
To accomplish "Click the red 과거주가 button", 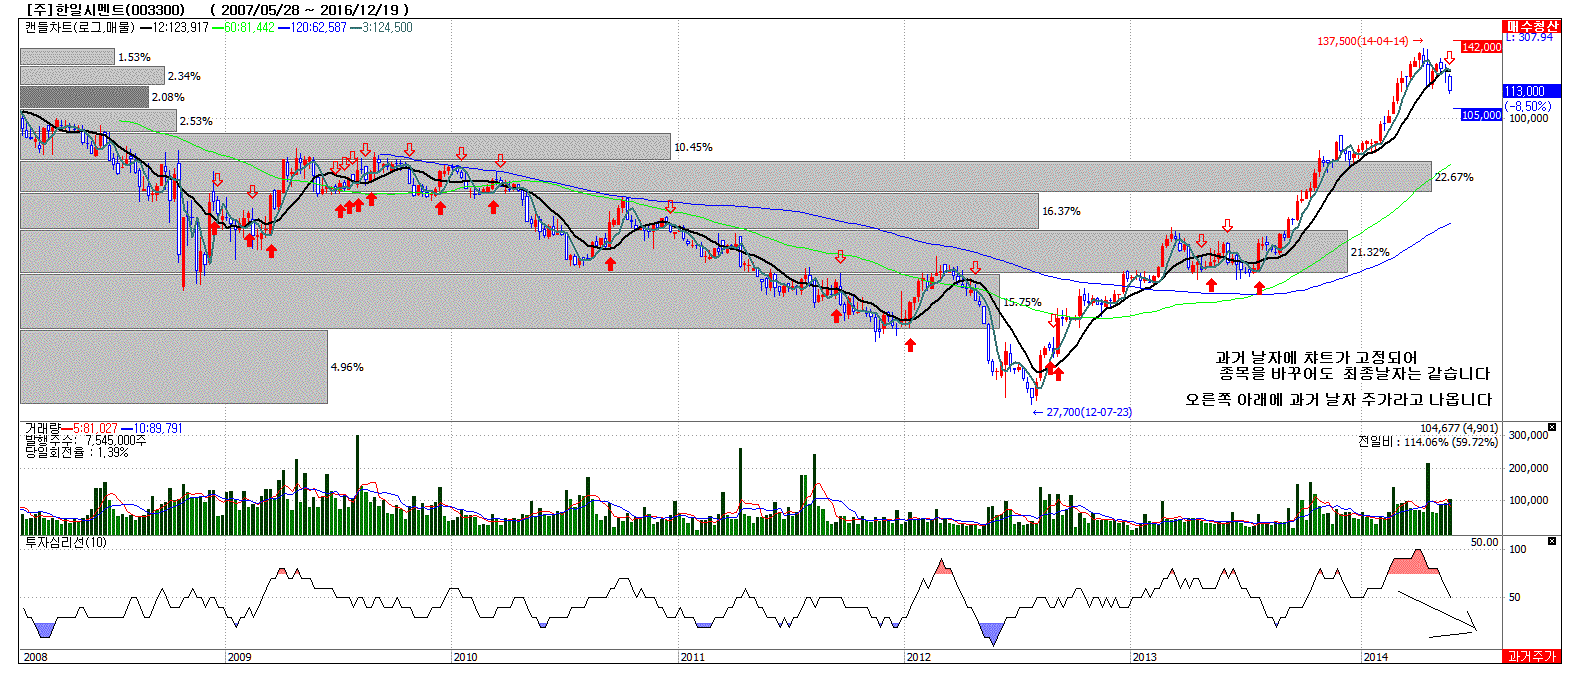I will pos(1532,656).
